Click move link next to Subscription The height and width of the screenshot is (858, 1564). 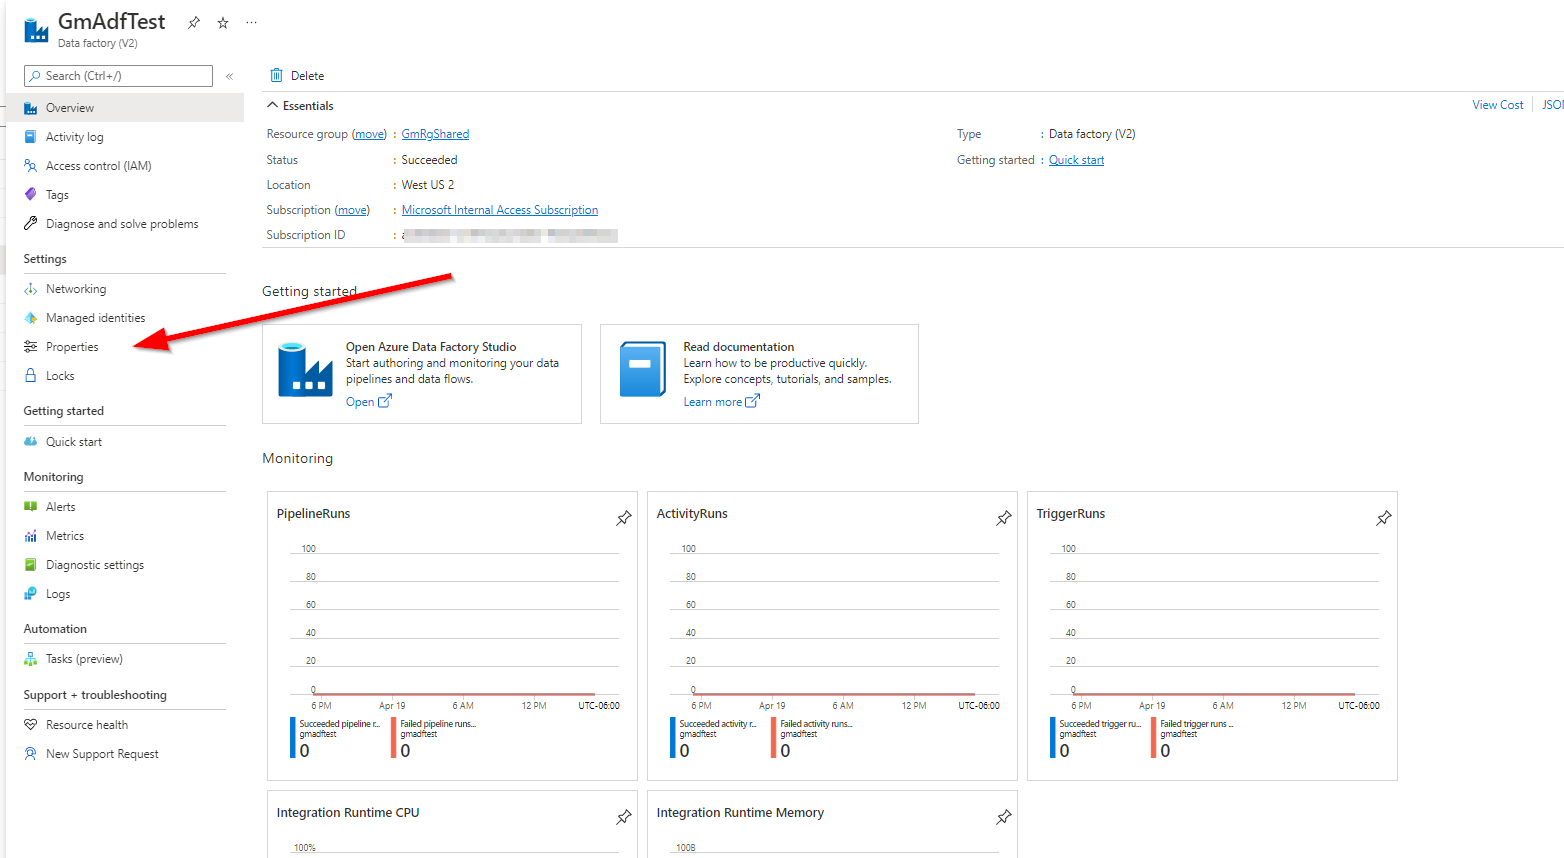point(352,210)
